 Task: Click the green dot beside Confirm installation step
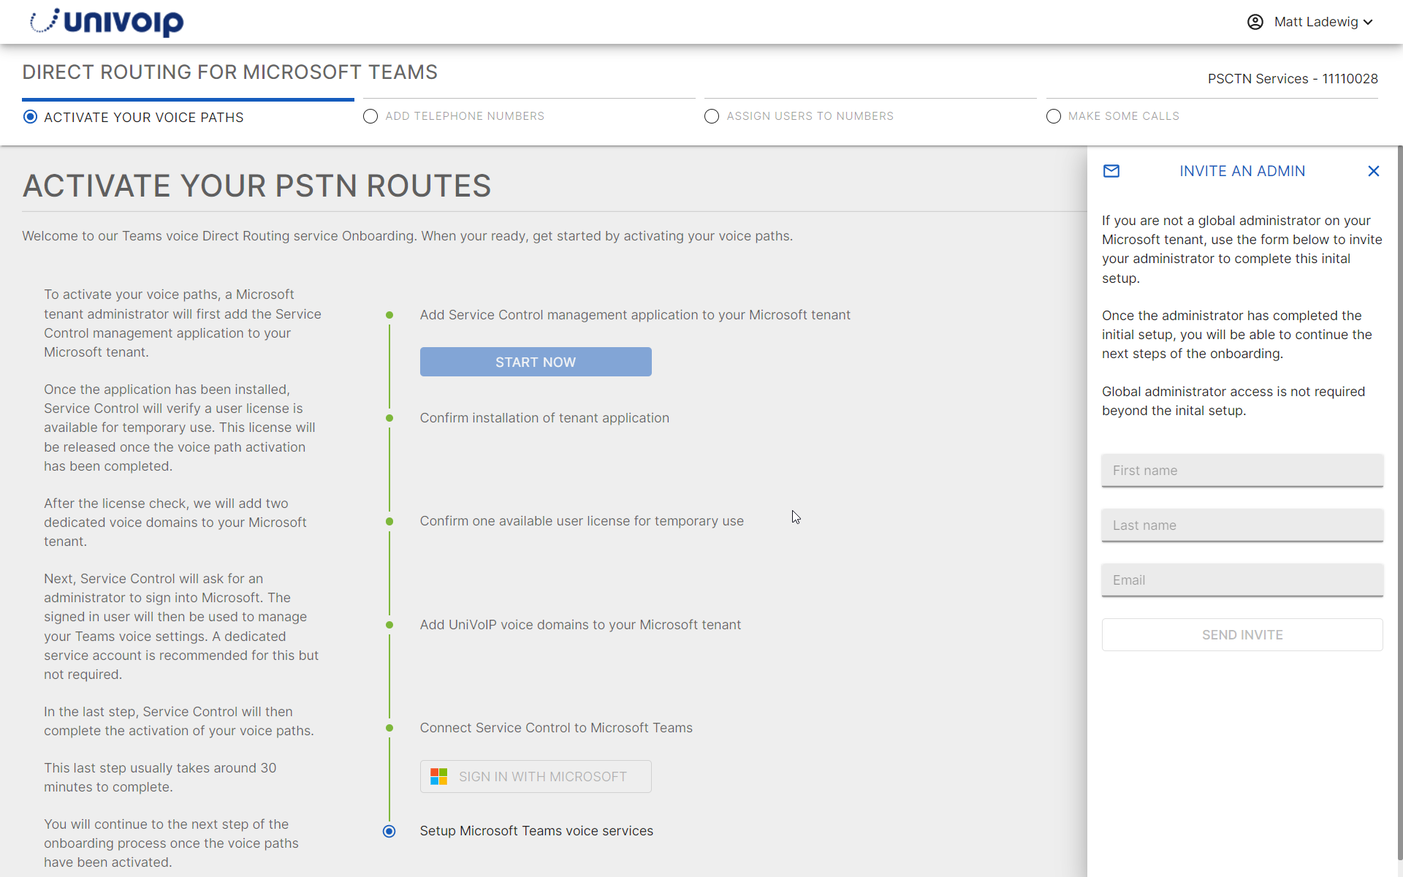point(389,418)
